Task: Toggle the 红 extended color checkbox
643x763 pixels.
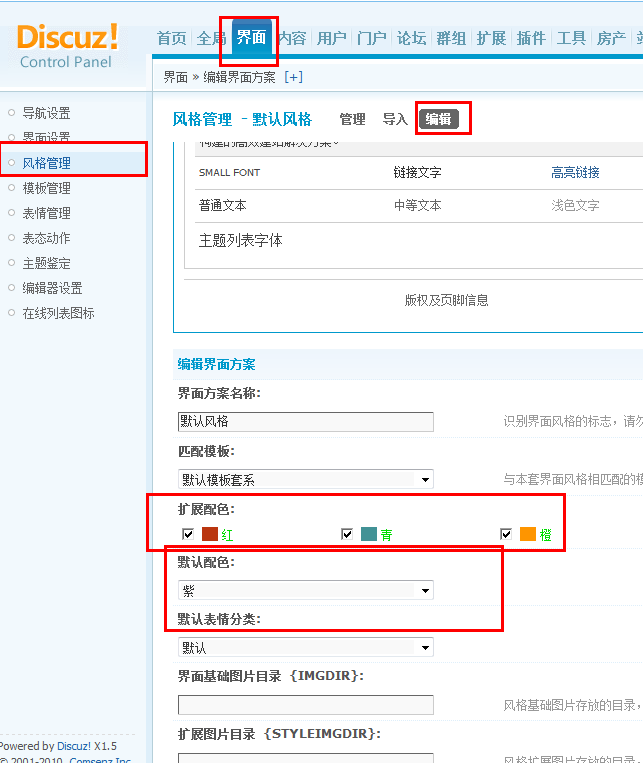Action: click(x=188, y=534)
